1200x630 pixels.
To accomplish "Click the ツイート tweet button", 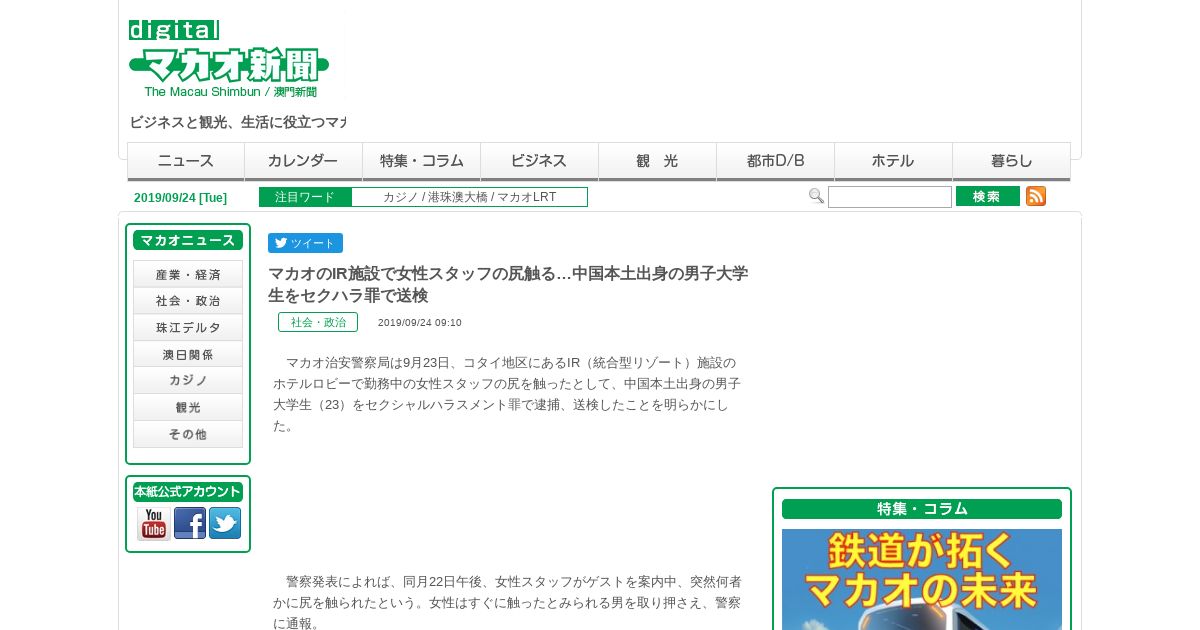I will 305,243.
